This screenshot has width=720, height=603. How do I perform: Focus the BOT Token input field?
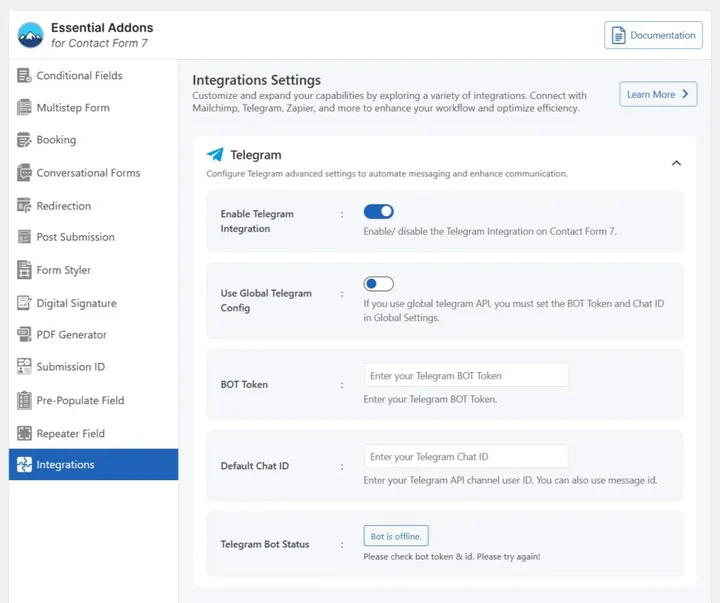pos(466,376)
